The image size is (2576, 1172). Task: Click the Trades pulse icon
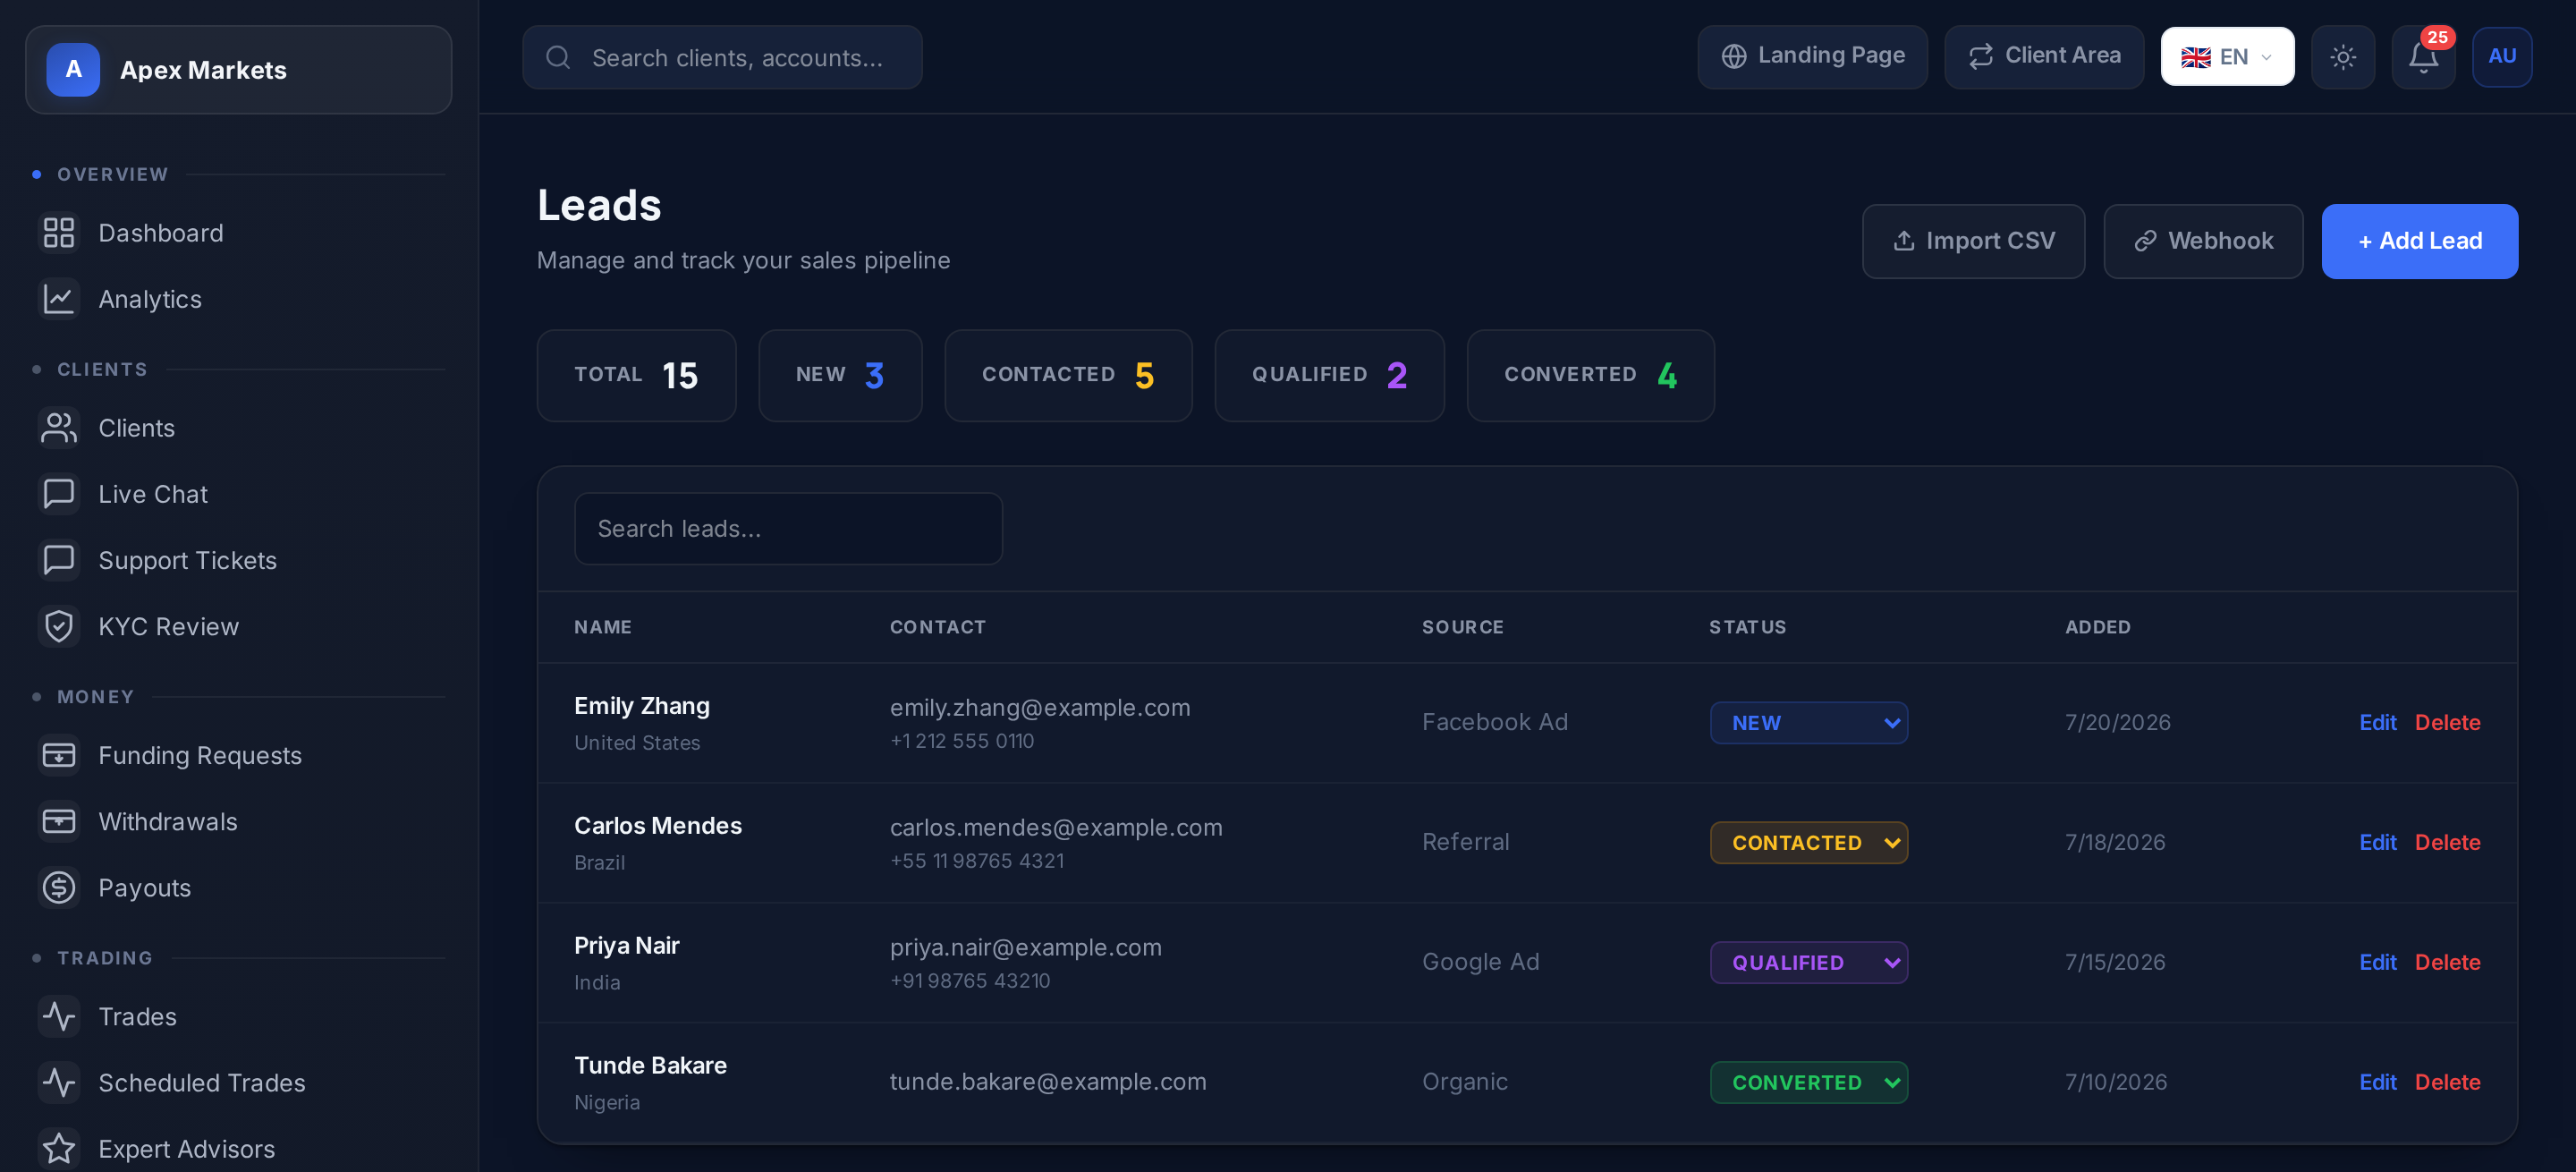pos(59,1016)
